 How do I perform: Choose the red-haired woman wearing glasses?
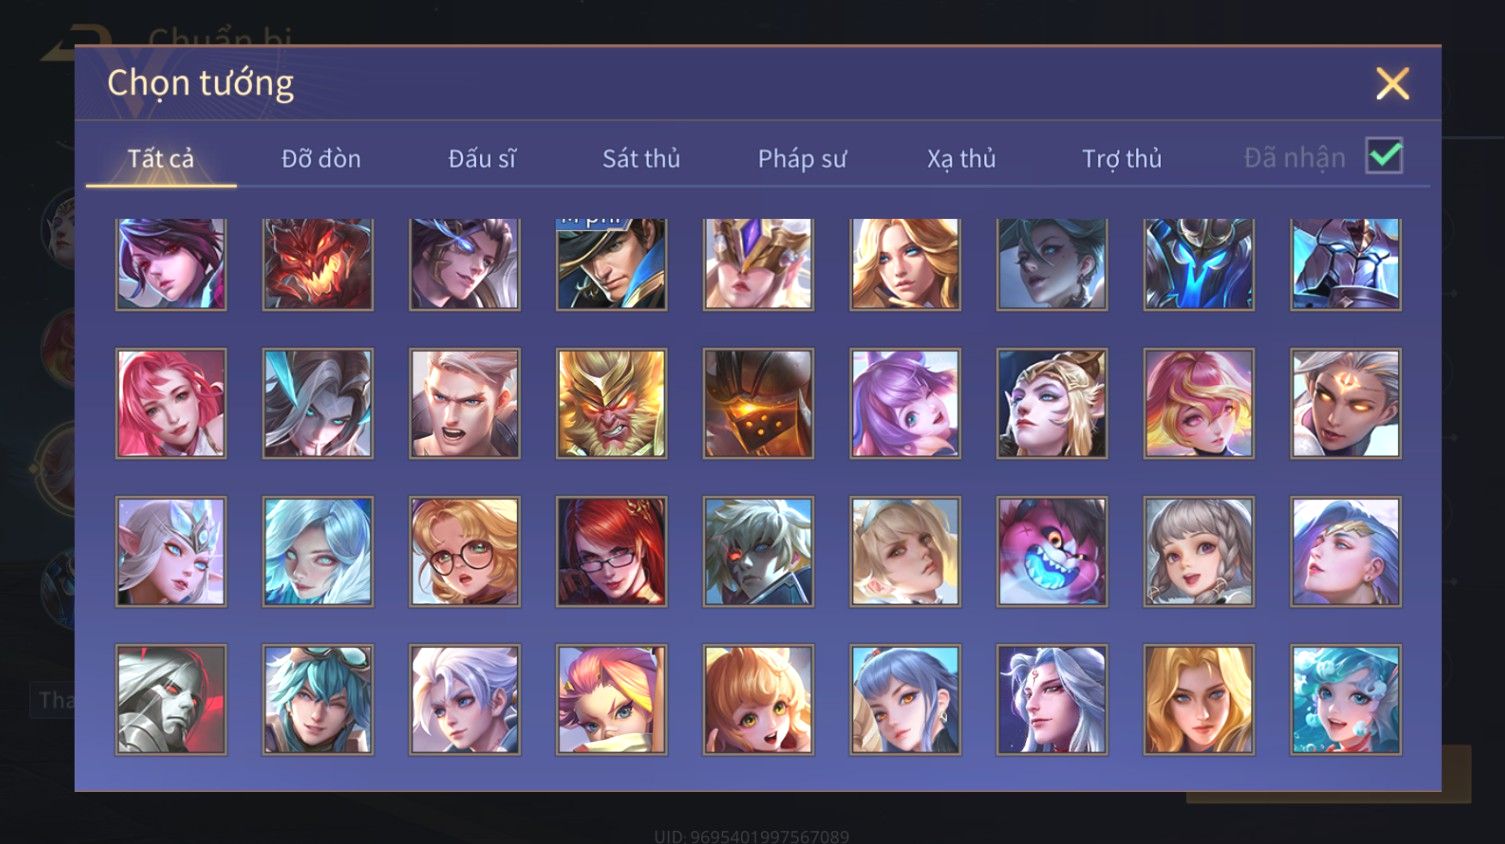611,551
